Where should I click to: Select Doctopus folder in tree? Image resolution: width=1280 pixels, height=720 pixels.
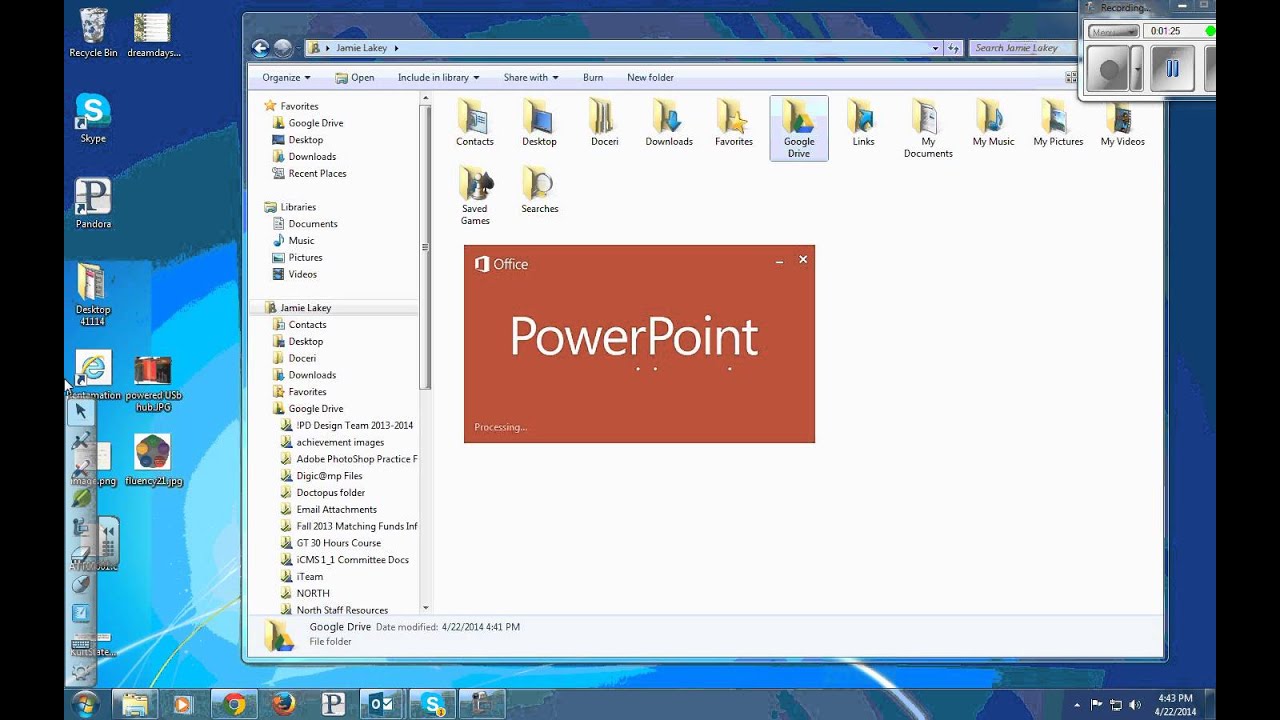coord(330,492)
